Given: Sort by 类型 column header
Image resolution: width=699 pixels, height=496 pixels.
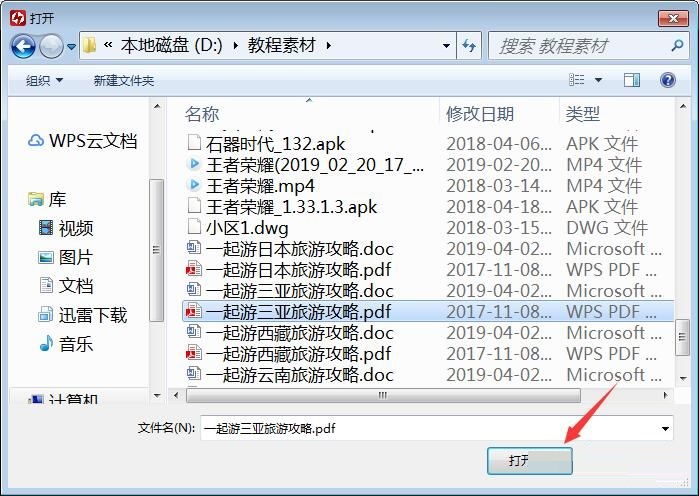Looking at the screenshot, I should tap(582, 114).
